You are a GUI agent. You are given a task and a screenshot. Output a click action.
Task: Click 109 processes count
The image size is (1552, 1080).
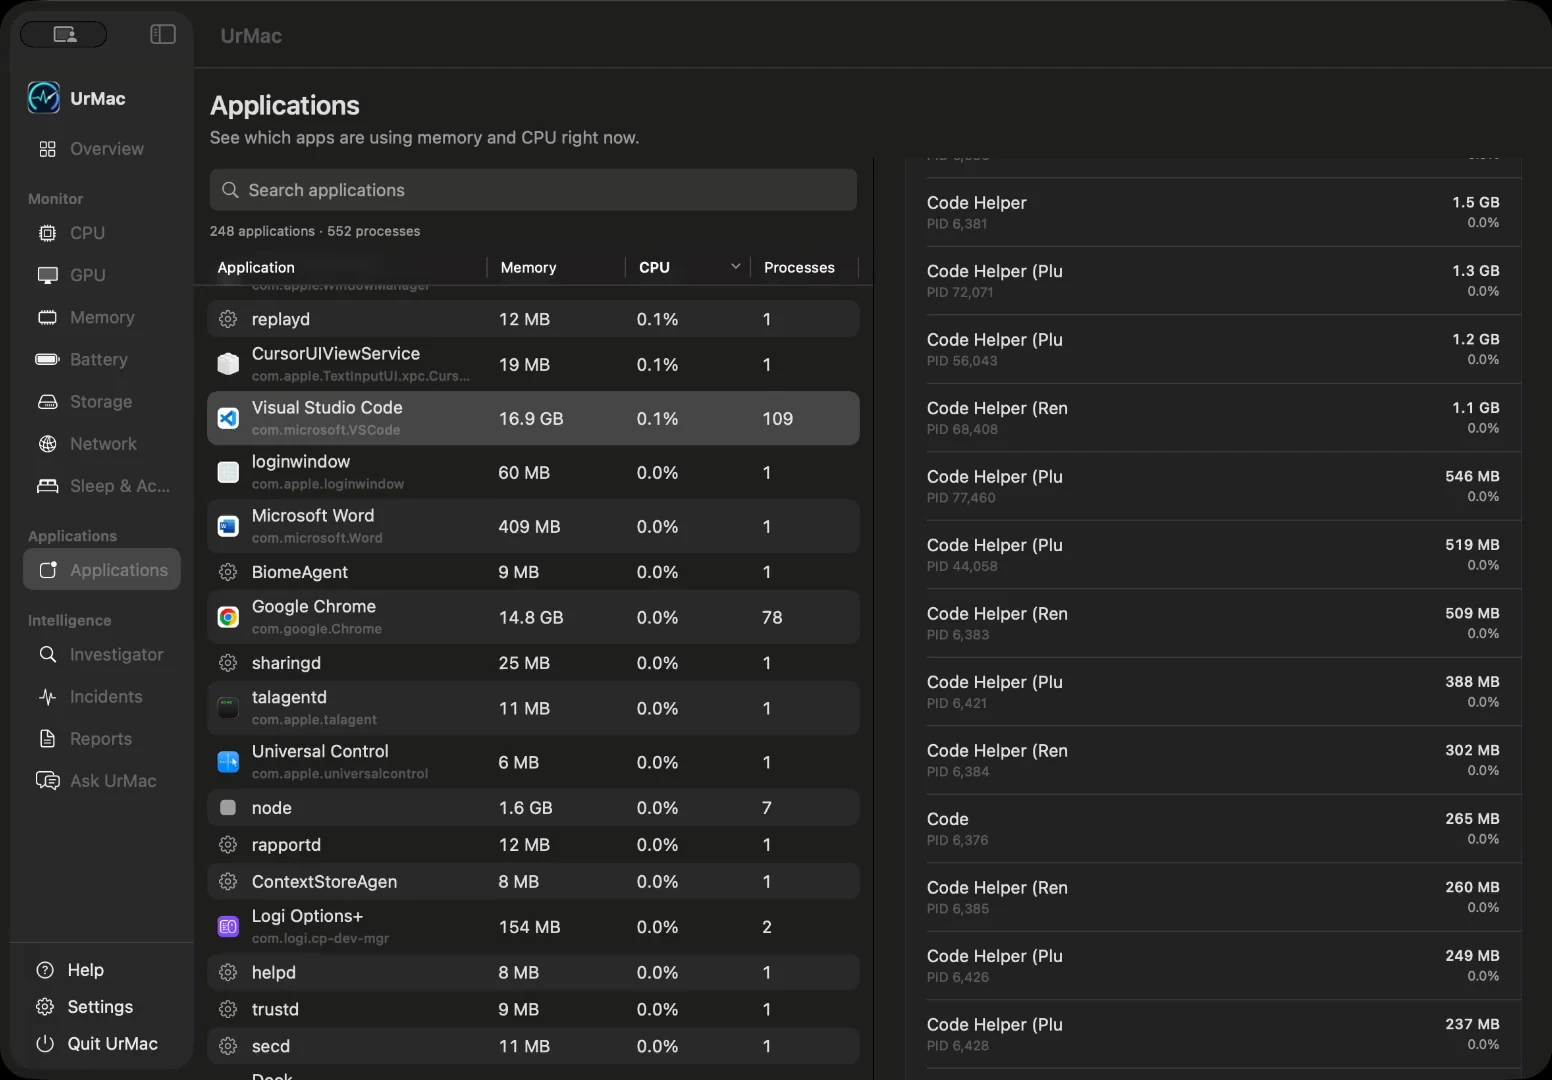[x=777, y=419]
